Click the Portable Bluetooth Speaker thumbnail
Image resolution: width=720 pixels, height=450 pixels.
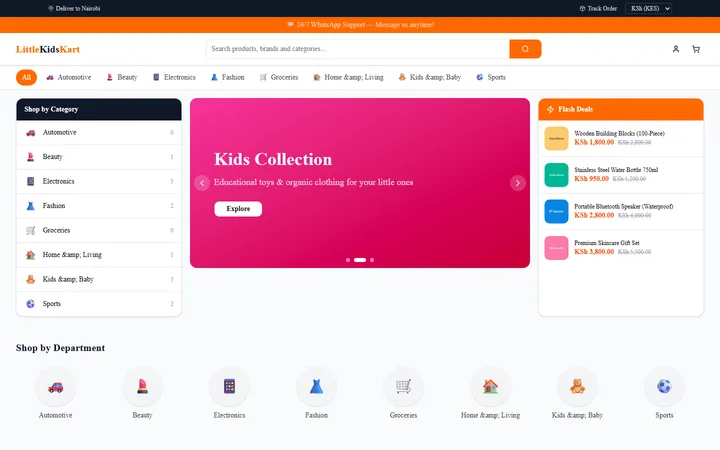(556, 211)
